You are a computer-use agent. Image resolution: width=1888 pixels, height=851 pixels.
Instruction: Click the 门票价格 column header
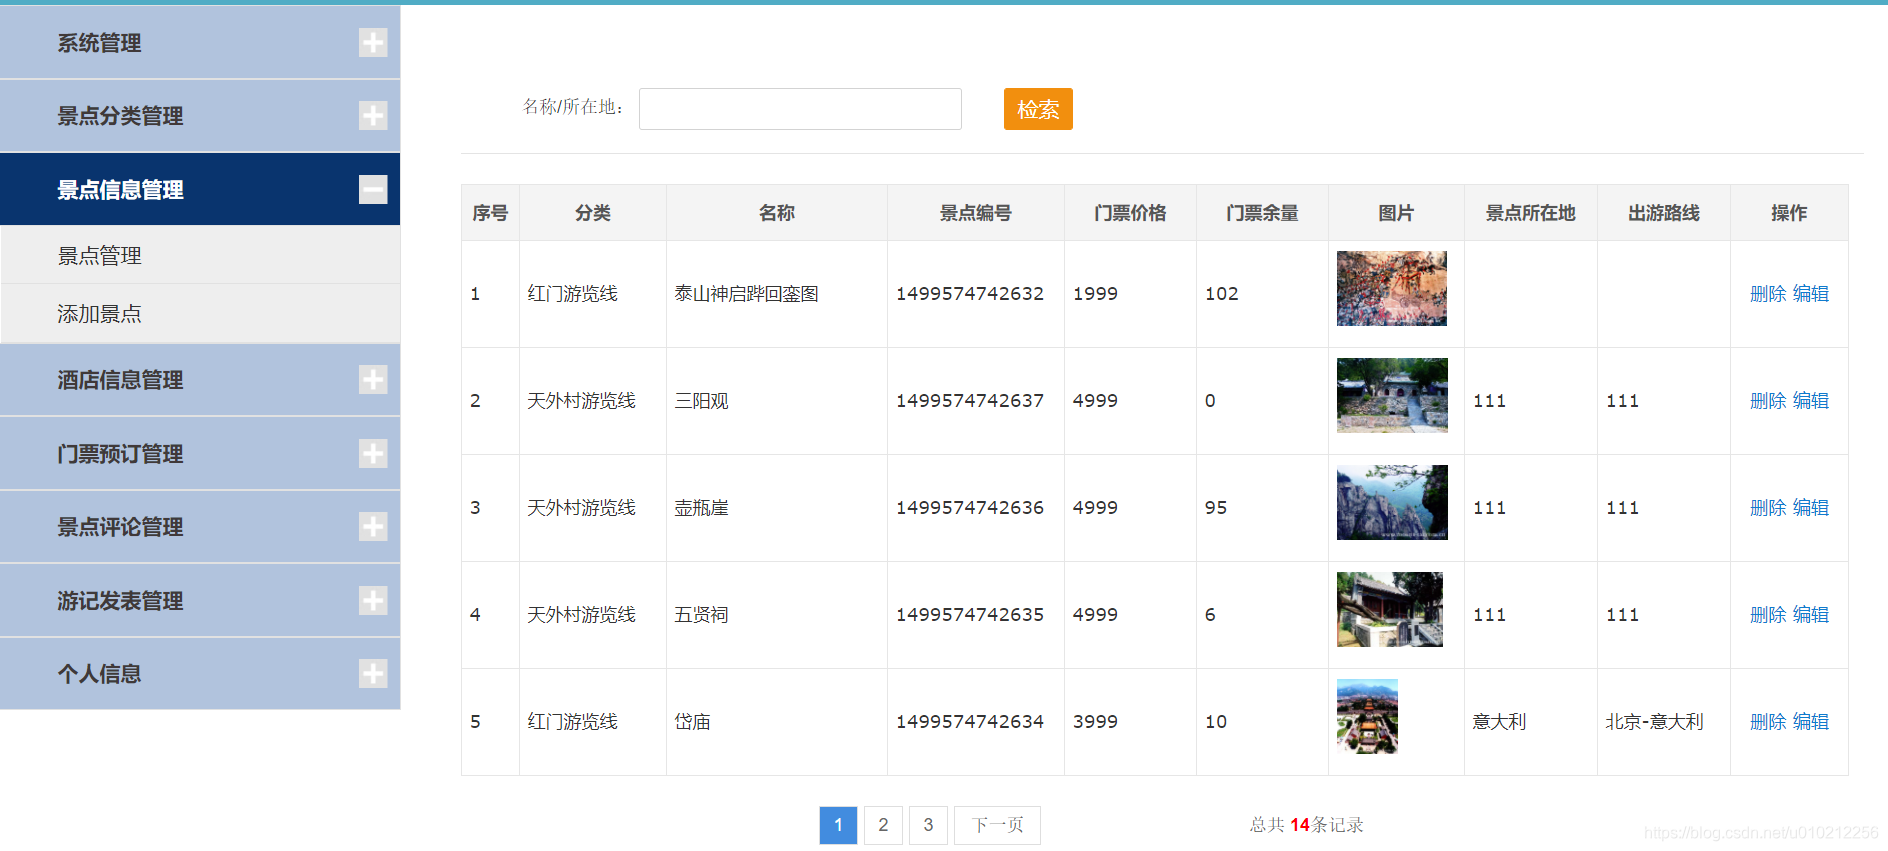point(1130,213)
